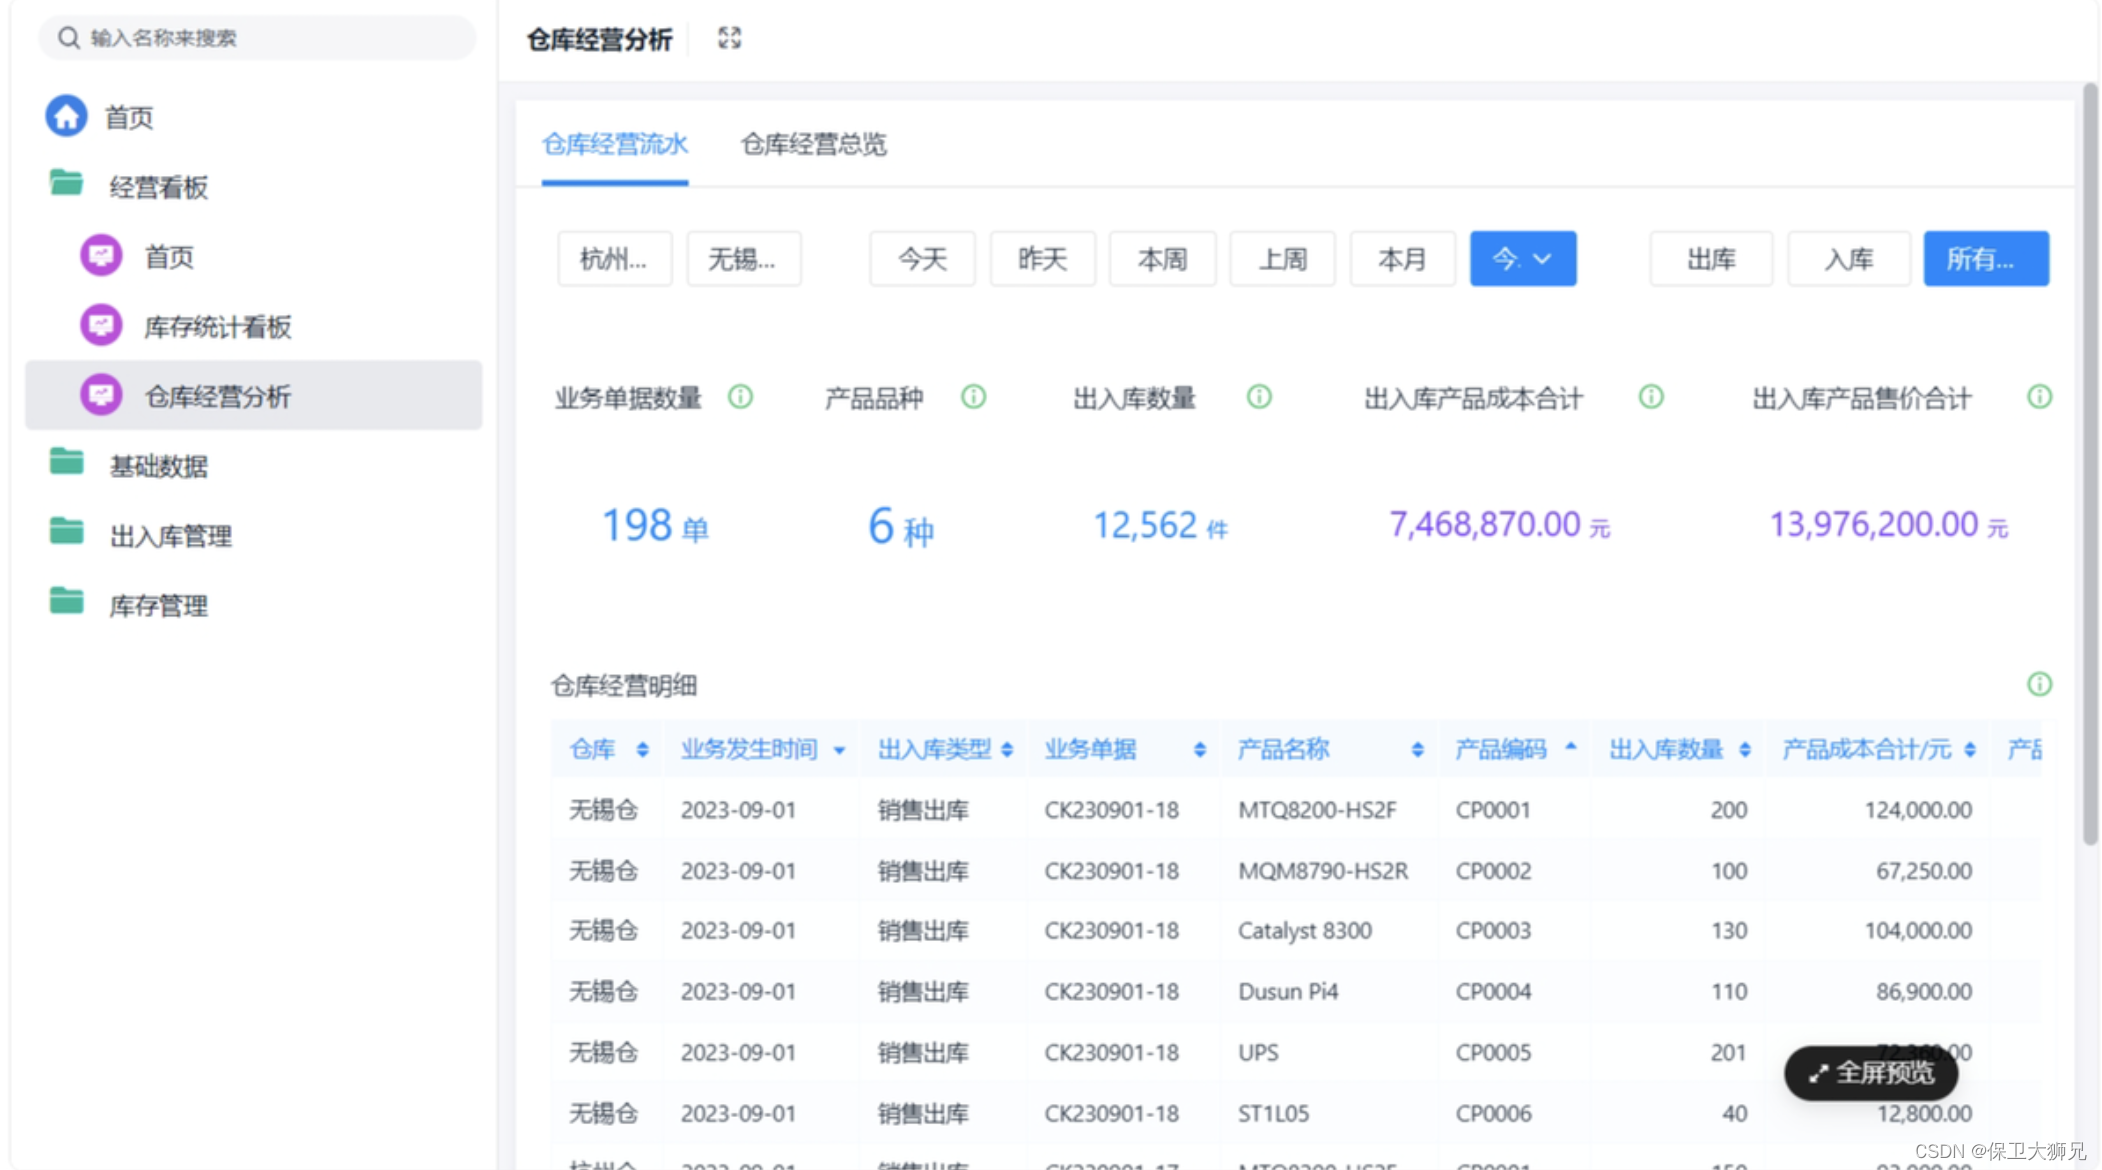Expand the 出入库管理 folder
The height and width of the screenshot is (1170, 2102).
[x=170, y=536]
